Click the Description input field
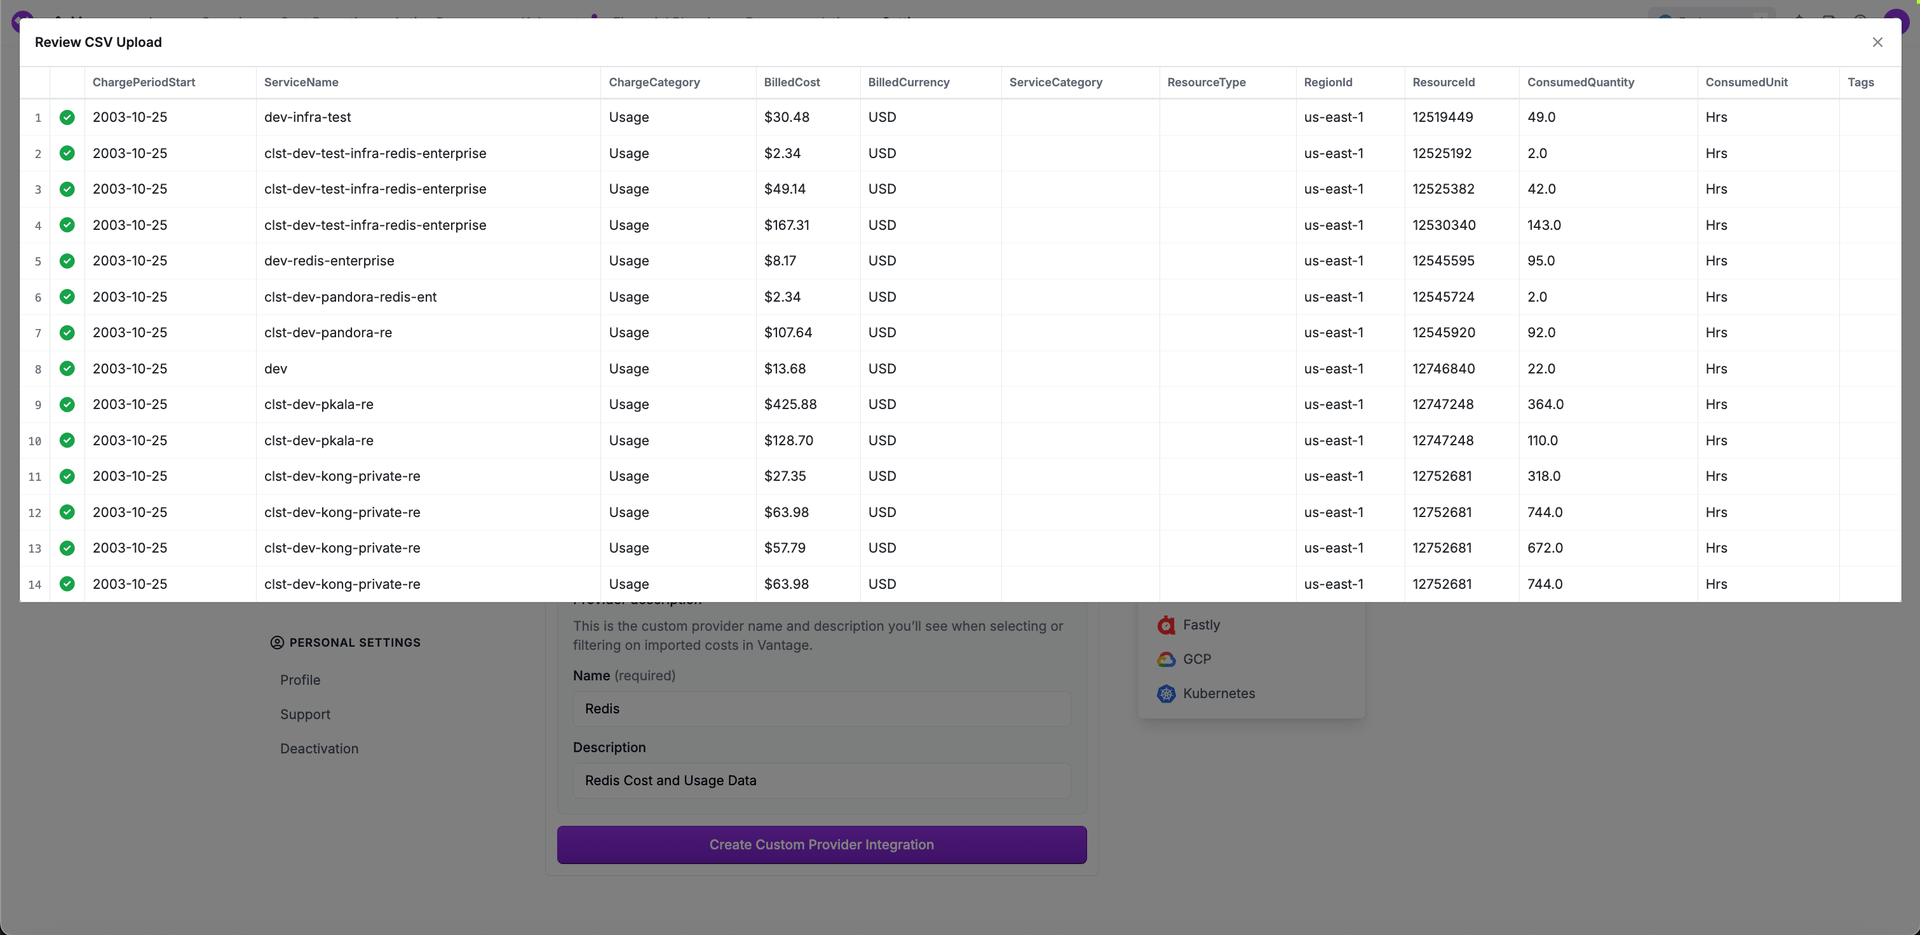1920x935 pixels. [x=821, y=781]
